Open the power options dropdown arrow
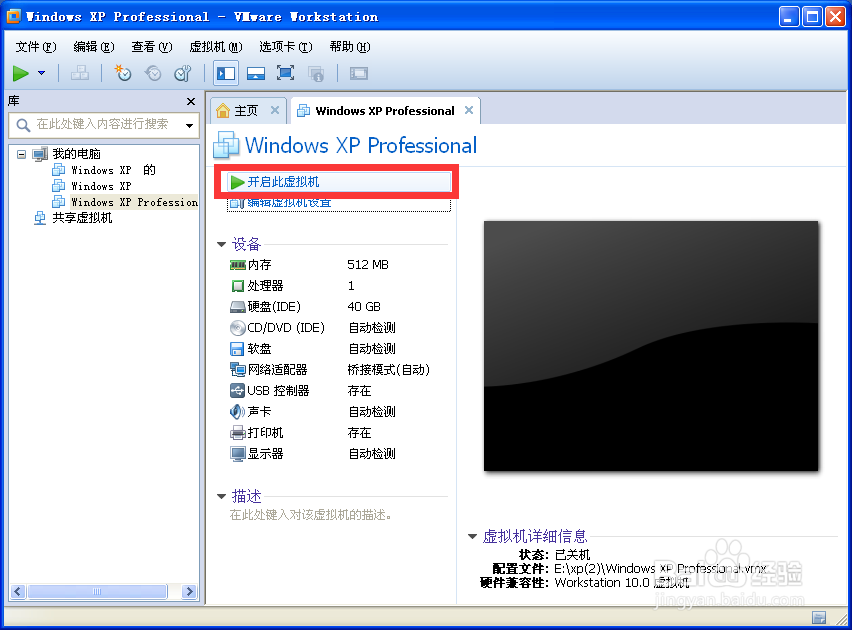The image size is (852, 630). [x=41, y=73]
